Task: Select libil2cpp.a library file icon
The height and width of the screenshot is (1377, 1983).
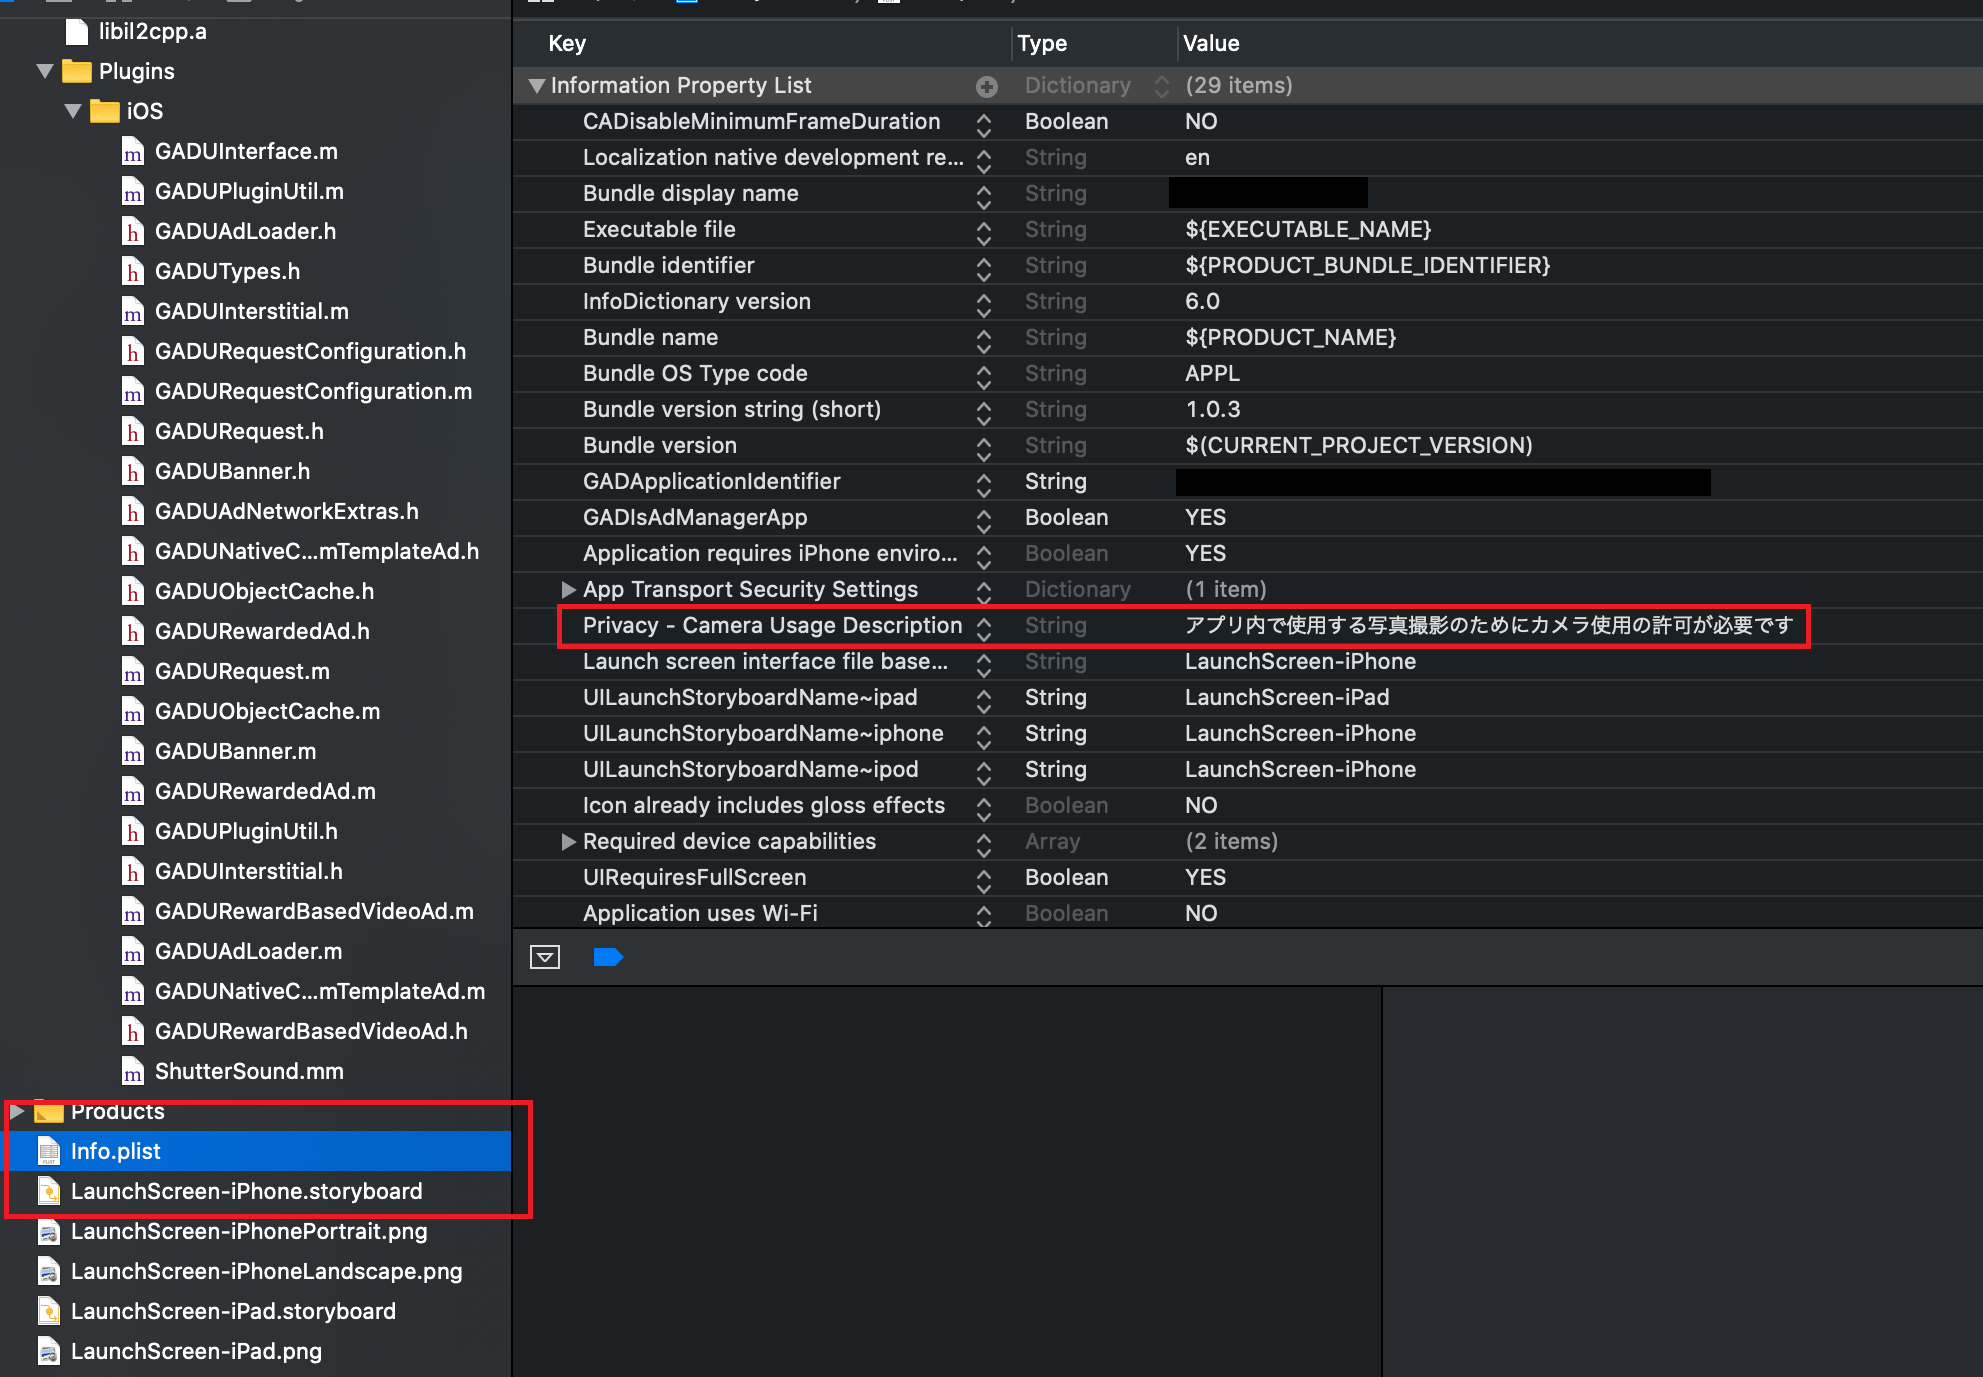Action: [77, 32]
